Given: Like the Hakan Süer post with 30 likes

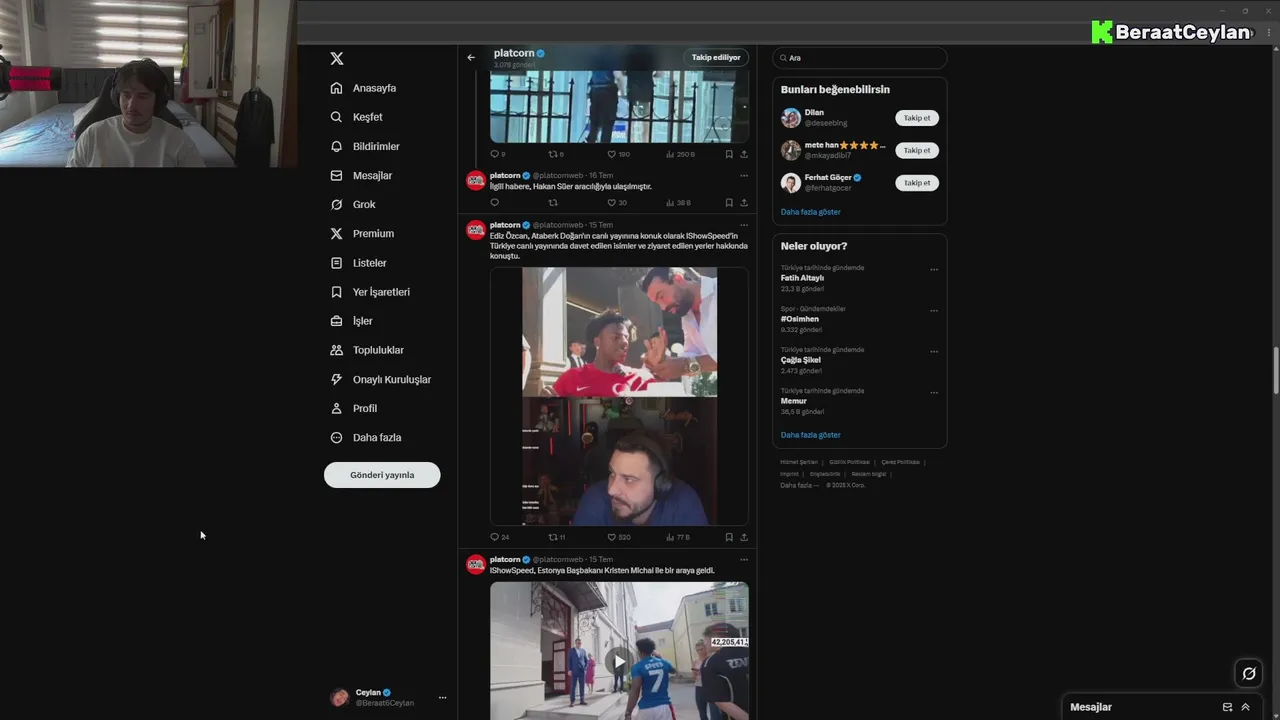Looking at the screenshot, I should point(617,202).
